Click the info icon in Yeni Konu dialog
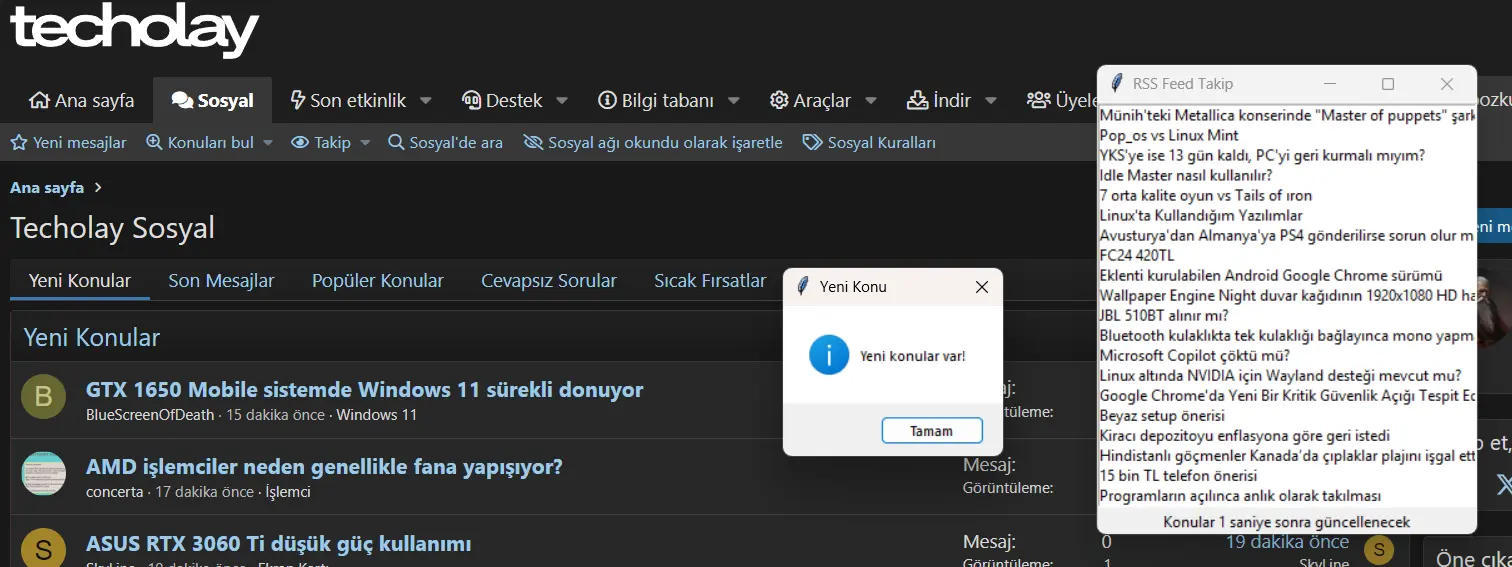Image resolution: width=1512 pixels, height=567 pixels. [829, 355]
